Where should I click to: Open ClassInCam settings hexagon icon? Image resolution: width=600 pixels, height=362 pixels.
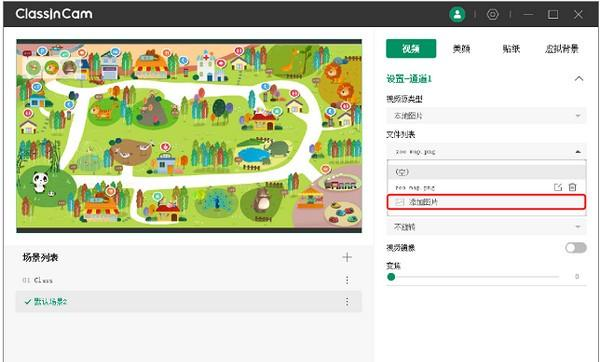tap(492, 15)
